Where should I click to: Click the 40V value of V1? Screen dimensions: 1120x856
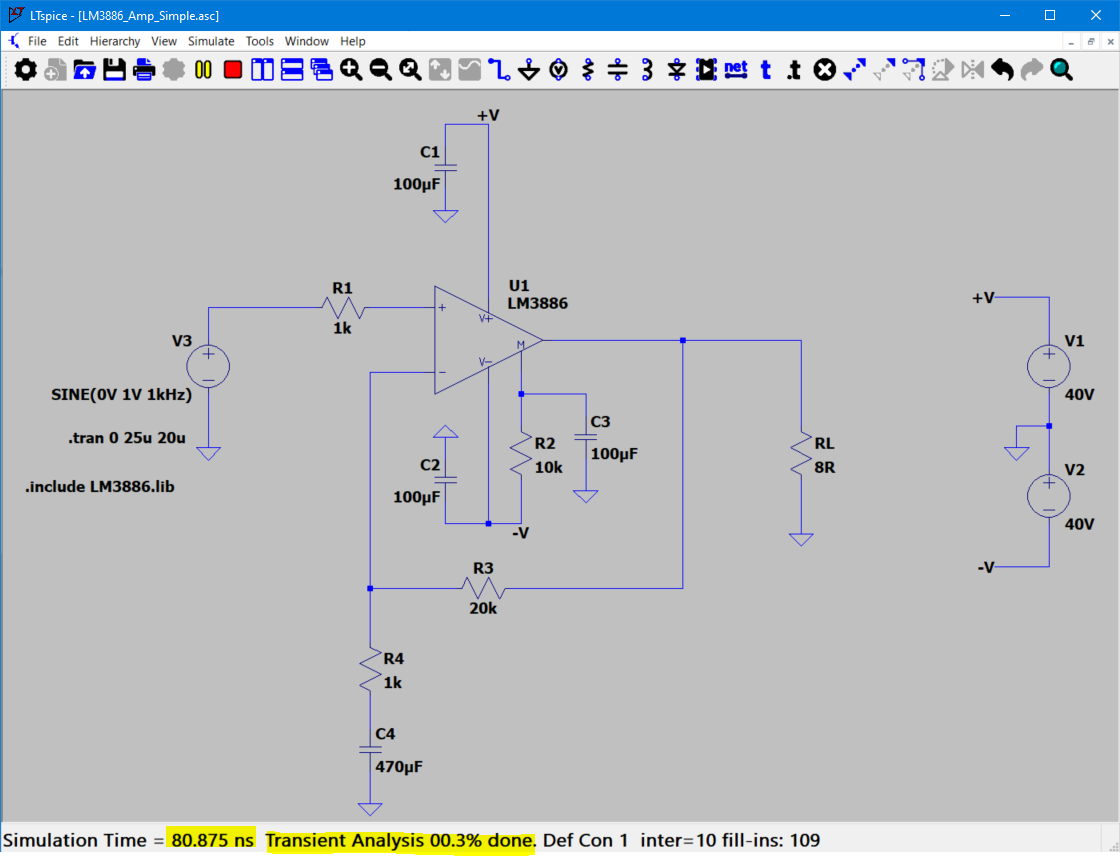click(1079, 394)
